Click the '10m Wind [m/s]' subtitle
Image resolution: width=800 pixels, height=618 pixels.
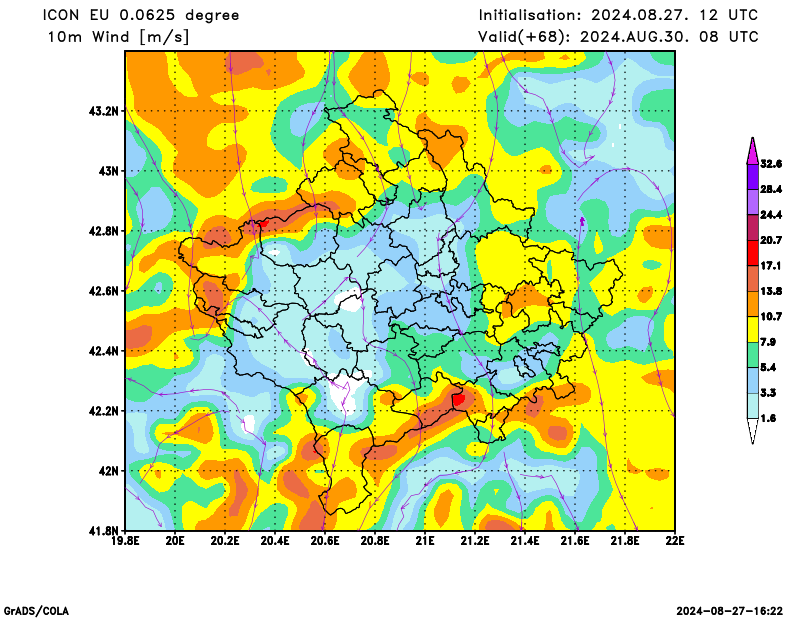(118, 37)
